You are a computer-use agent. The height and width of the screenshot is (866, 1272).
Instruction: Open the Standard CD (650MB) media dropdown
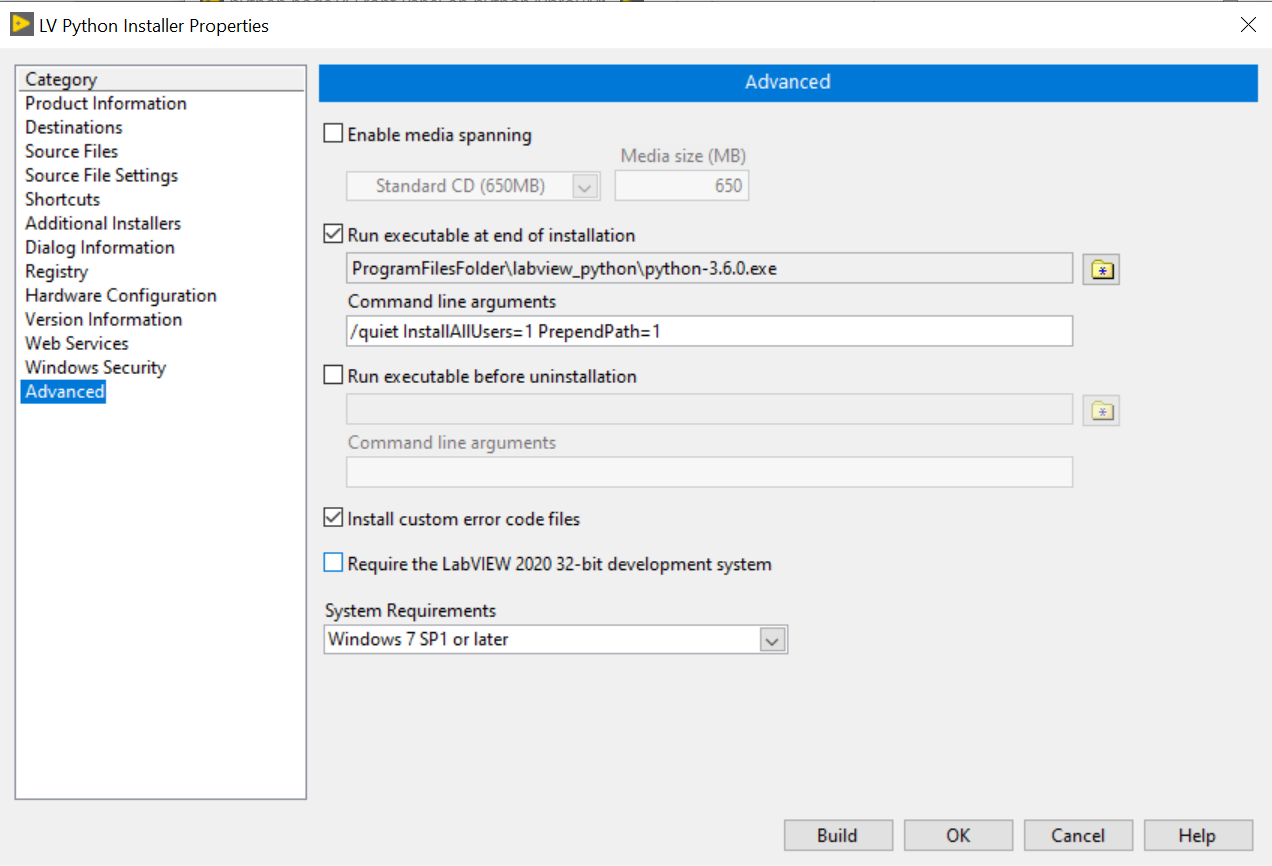pyautogui.click(x=585, y=186)
